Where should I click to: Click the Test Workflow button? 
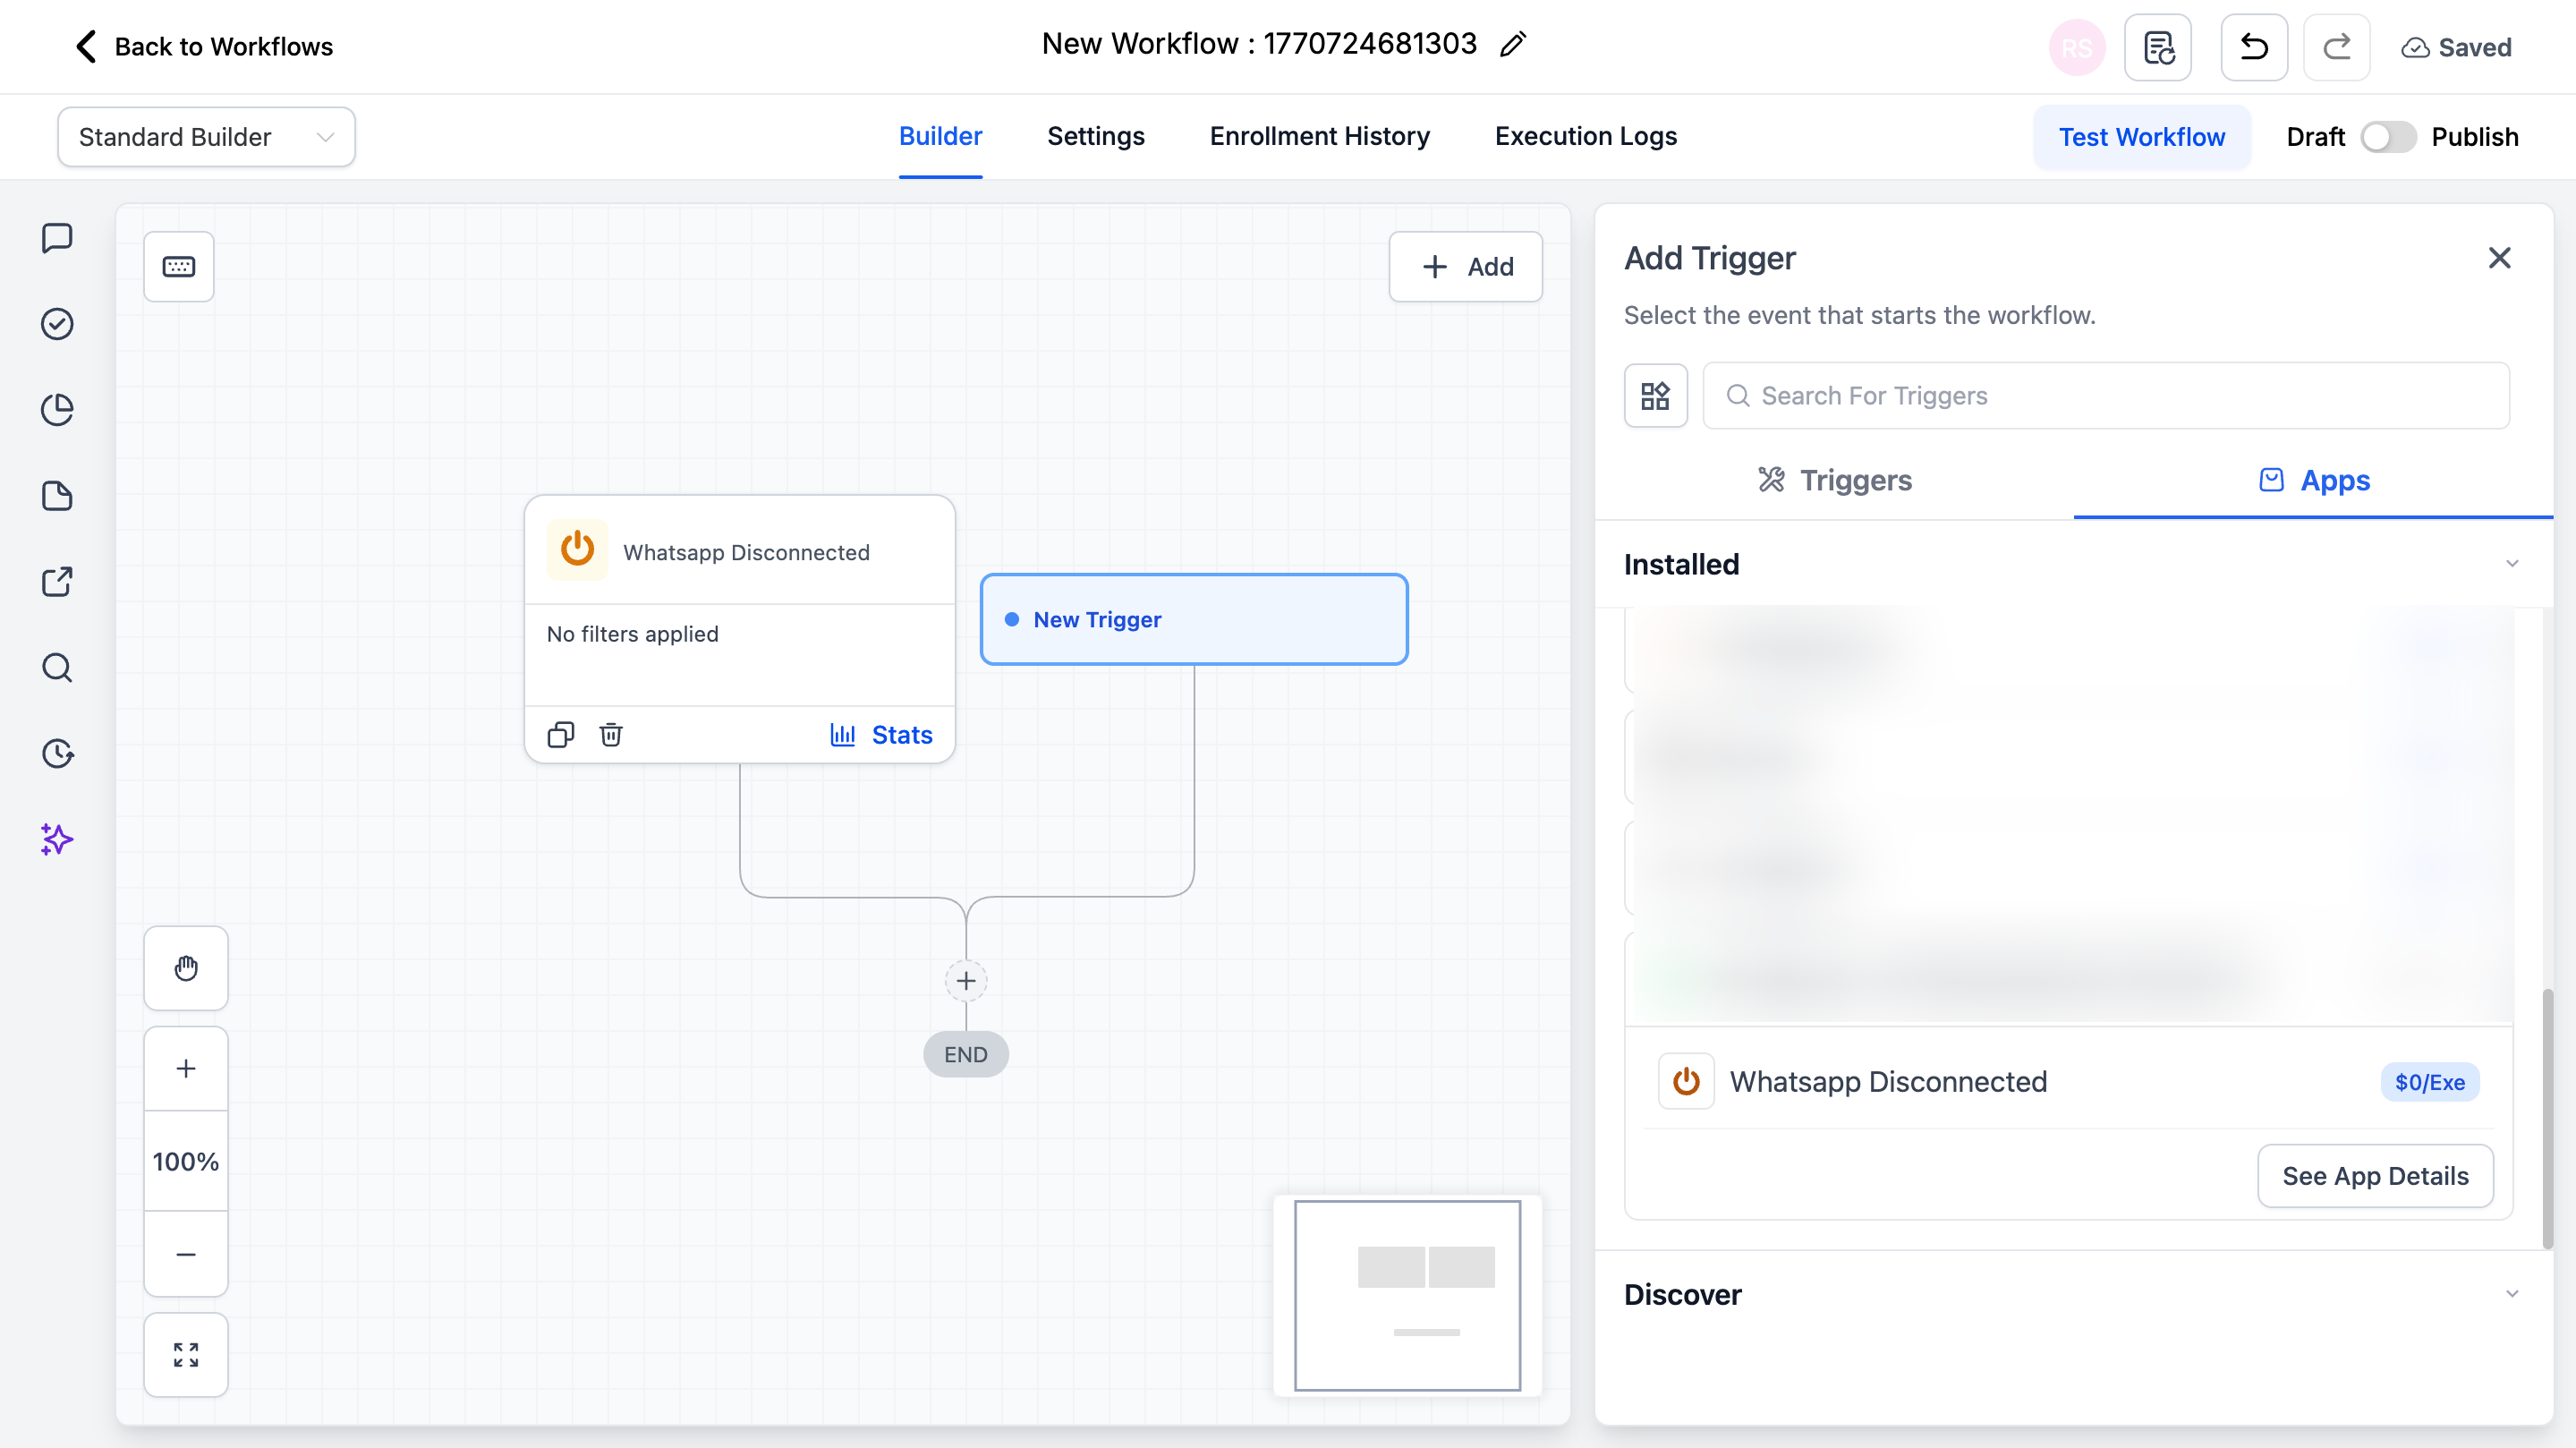click(x=2141, y=137)
